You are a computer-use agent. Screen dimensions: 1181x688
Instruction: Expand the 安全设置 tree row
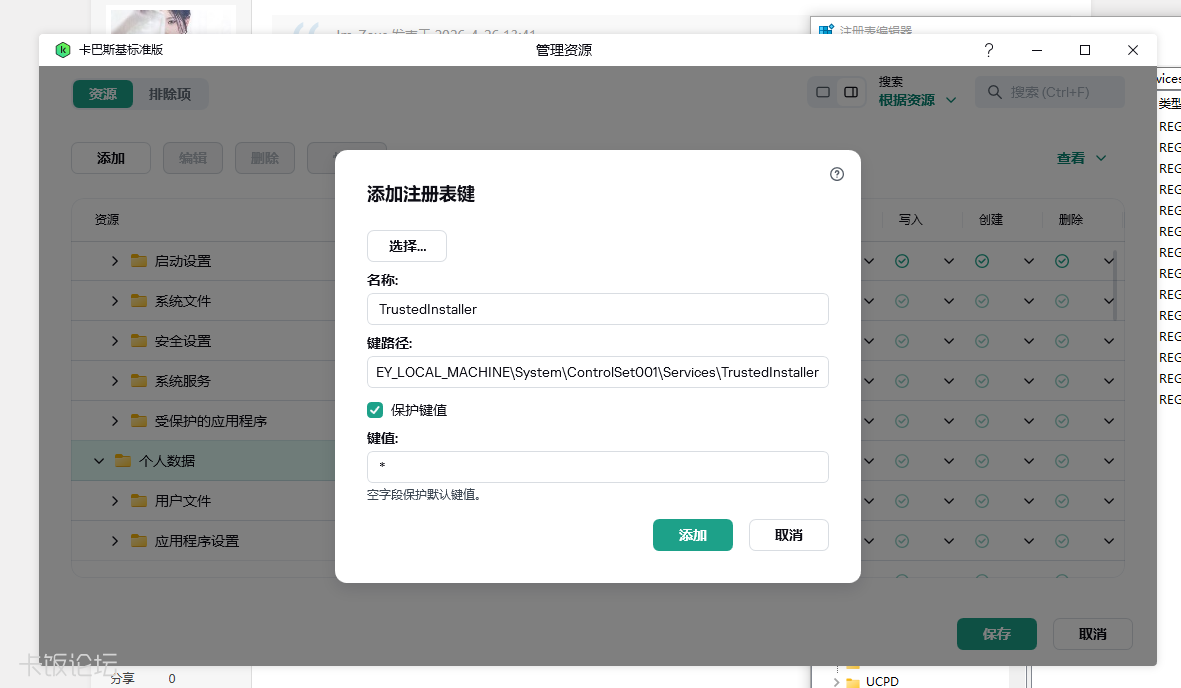point(114,341)
